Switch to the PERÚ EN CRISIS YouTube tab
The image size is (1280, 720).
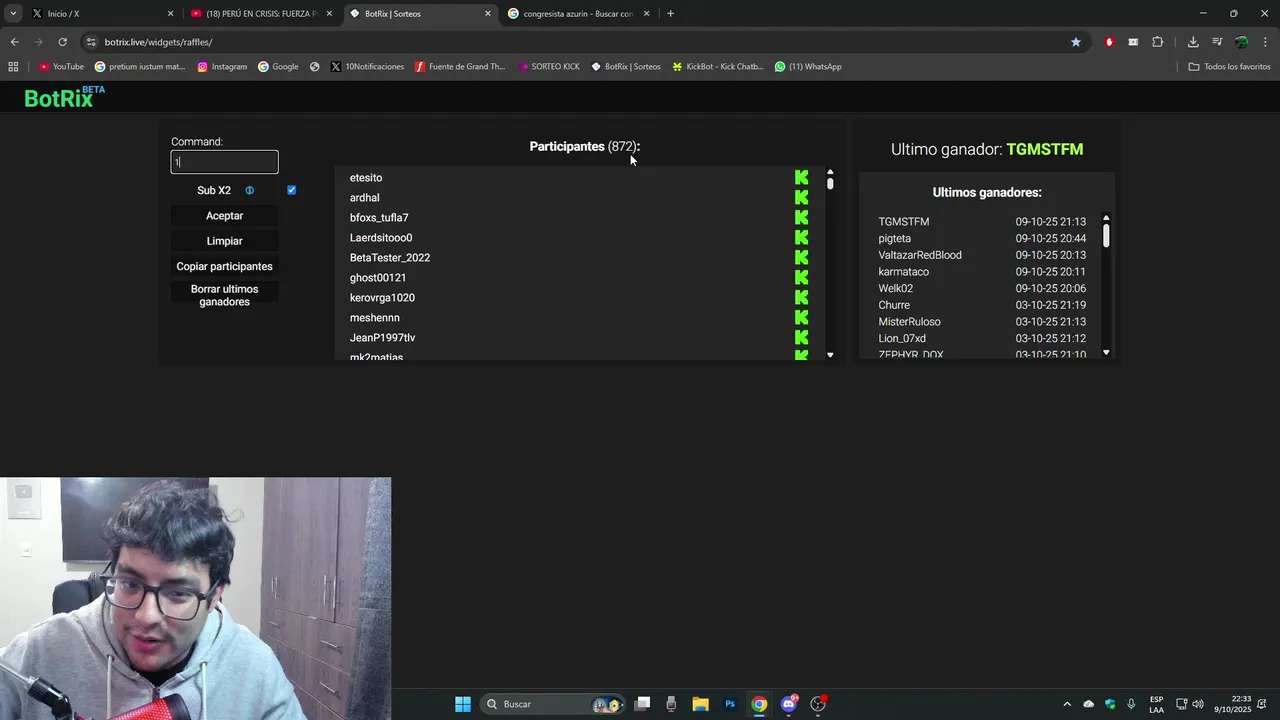pos(261,14)
